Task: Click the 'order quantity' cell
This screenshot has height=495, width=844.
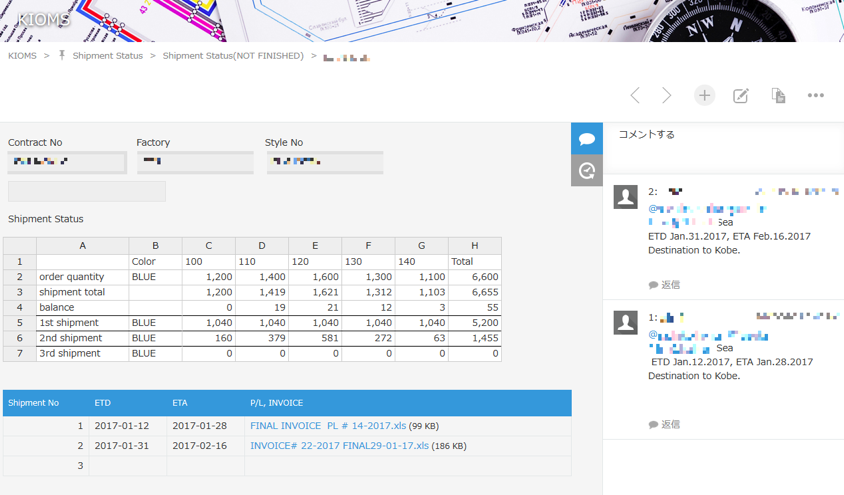Action: click(82, 277)
